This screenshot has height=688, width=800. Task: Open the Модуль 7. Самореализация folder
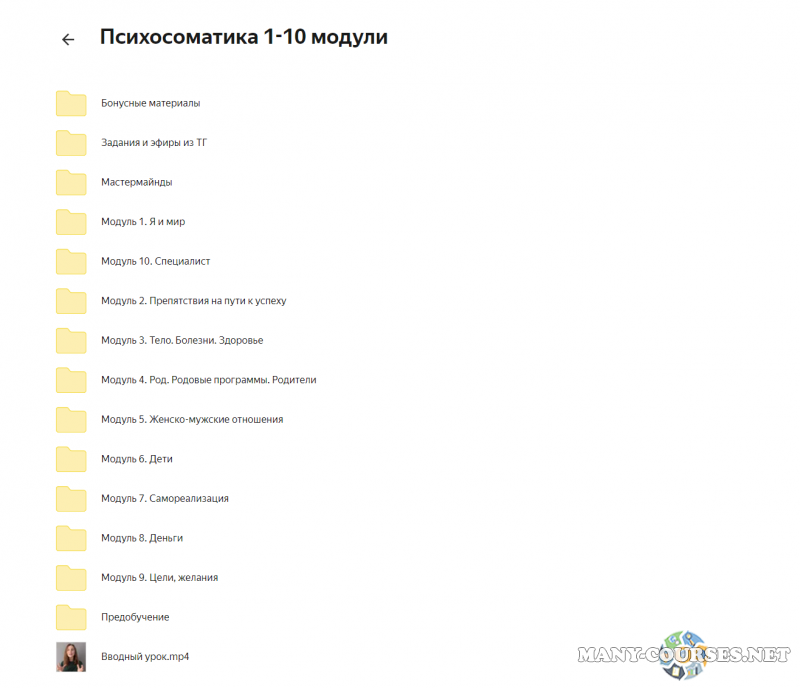coord(164,498)
